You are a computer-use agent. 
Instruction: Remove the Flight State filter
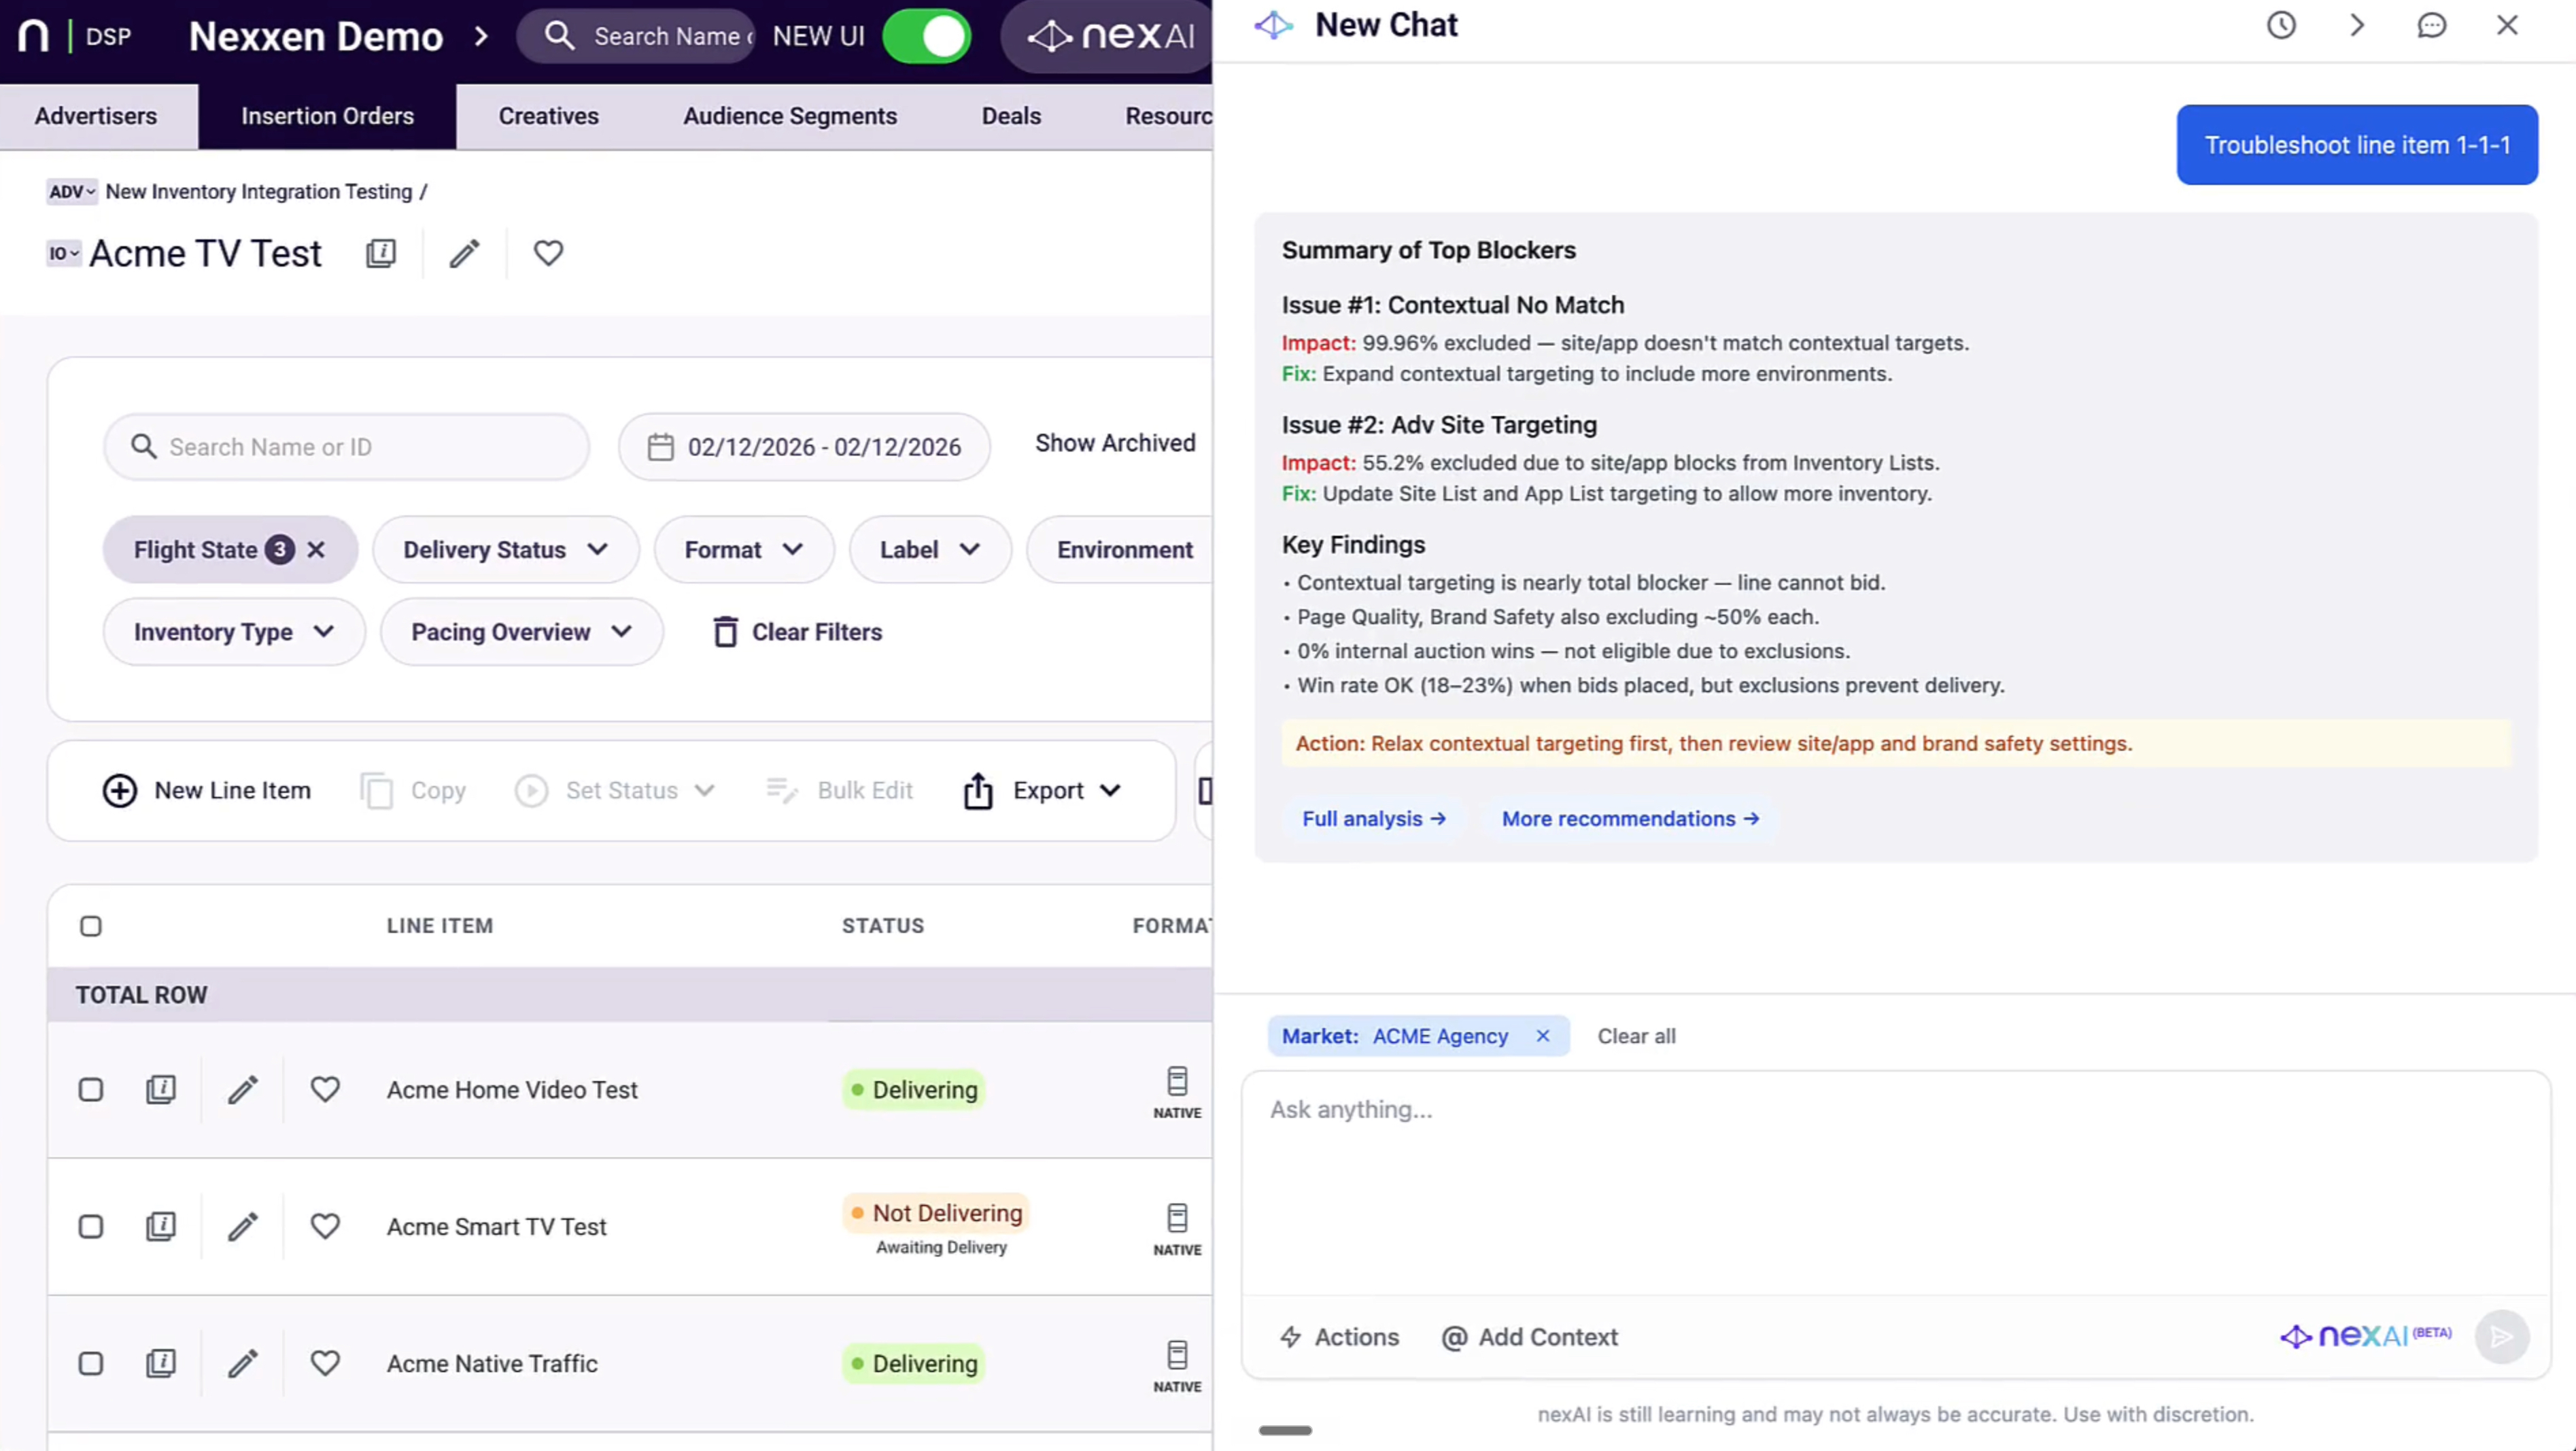(316, 550)
